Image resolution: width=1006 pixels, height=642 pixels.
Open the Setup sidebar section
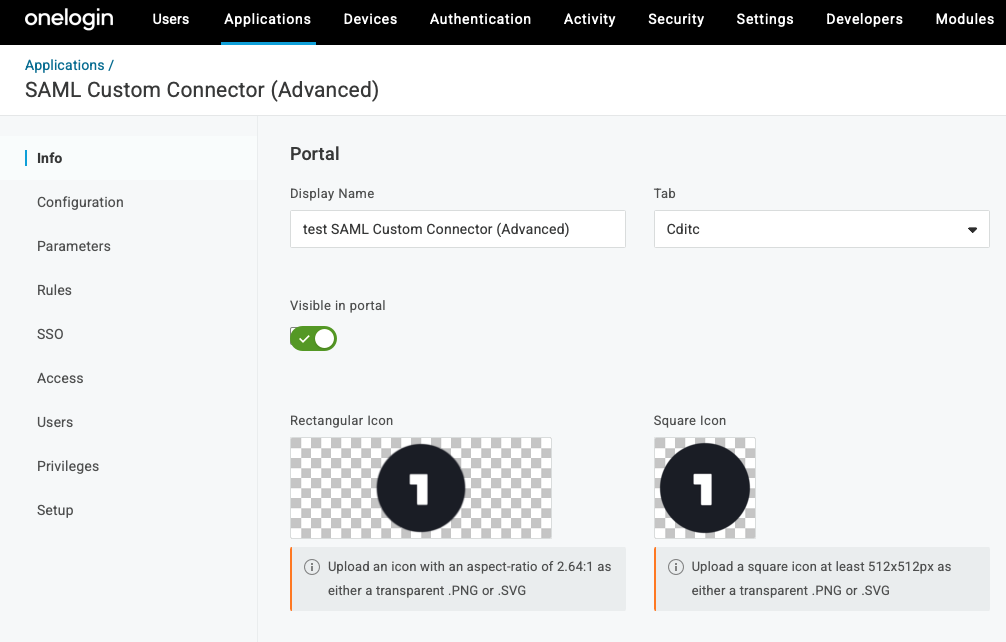point(55,510)
